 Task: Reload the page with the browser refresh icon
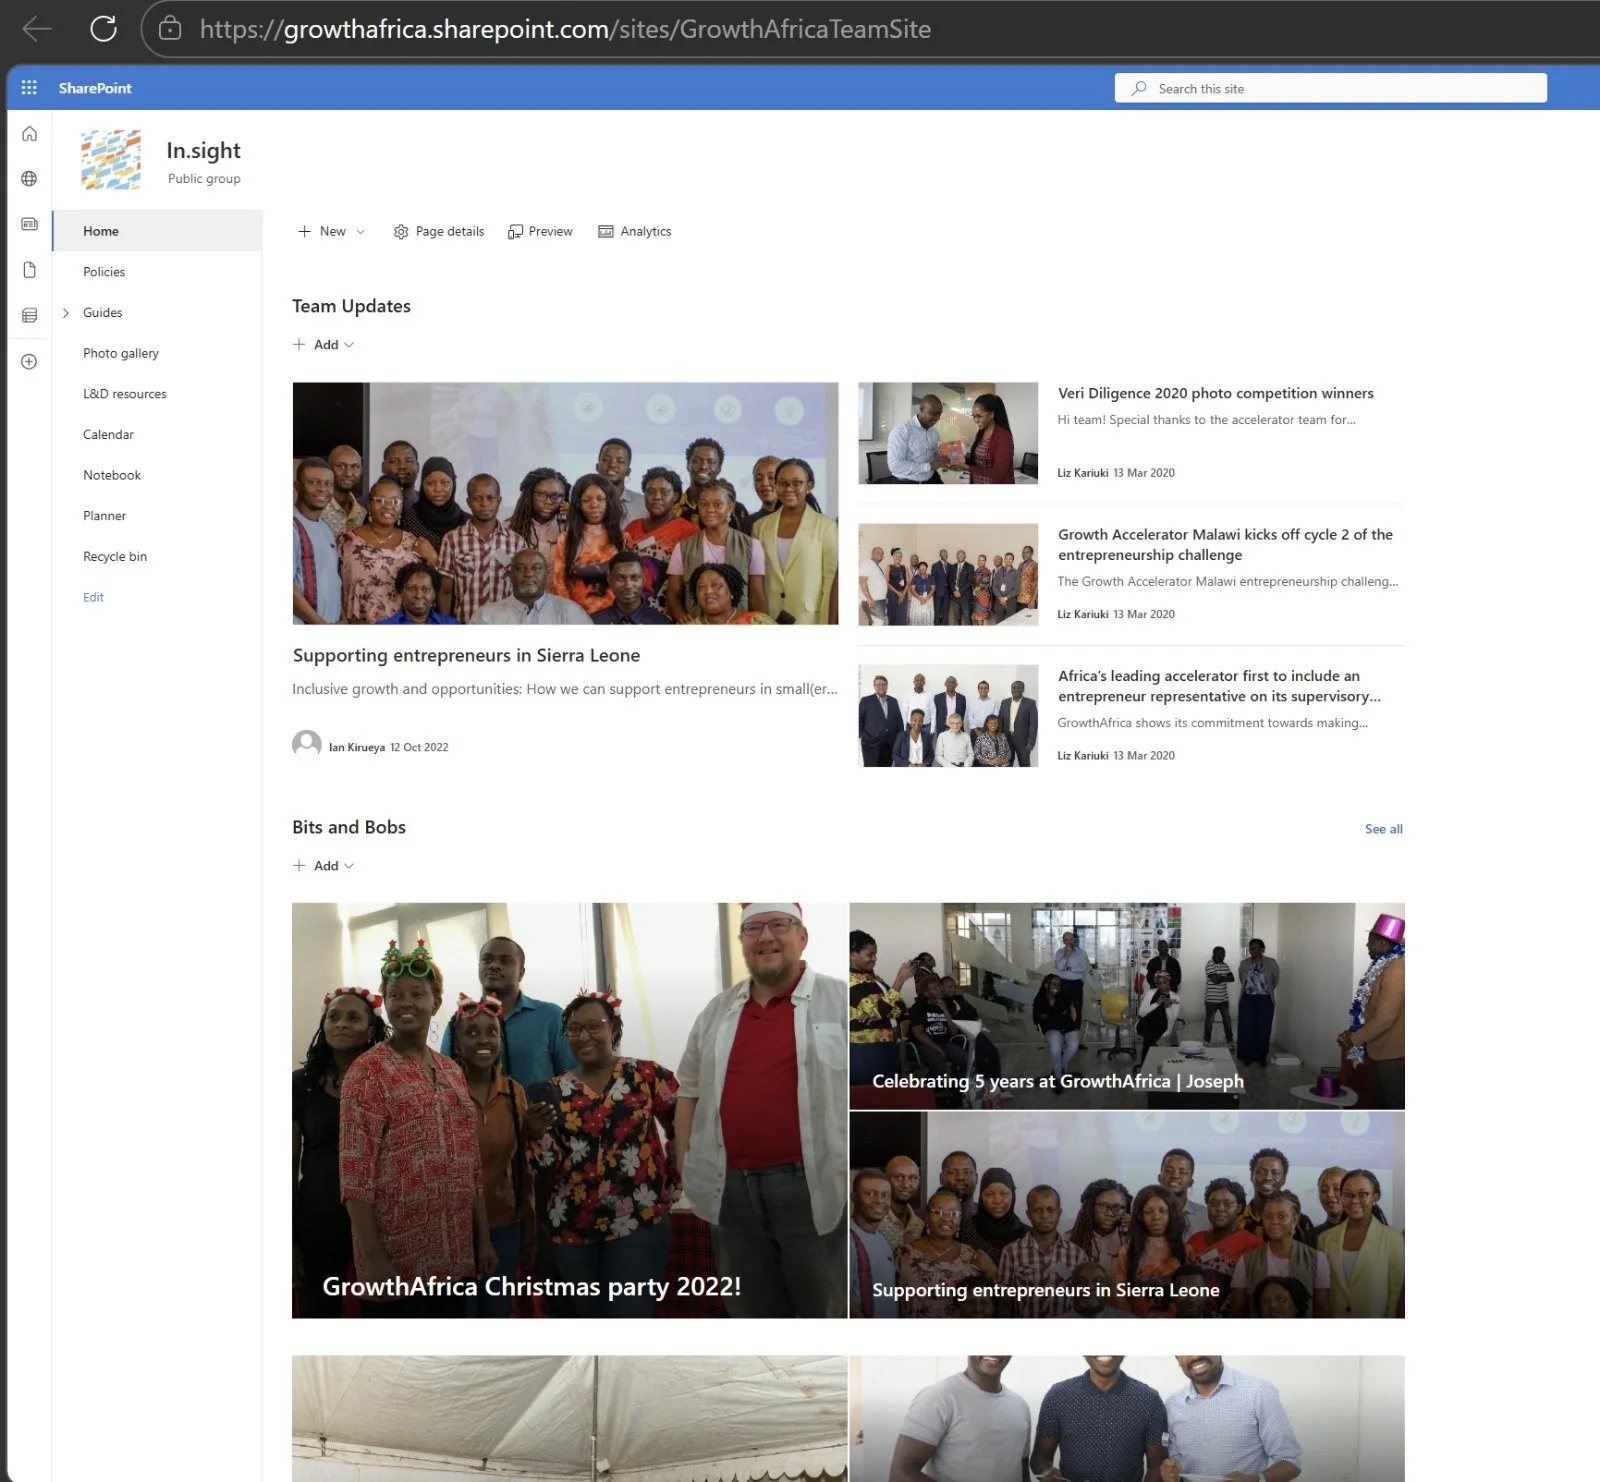point(104,29)
